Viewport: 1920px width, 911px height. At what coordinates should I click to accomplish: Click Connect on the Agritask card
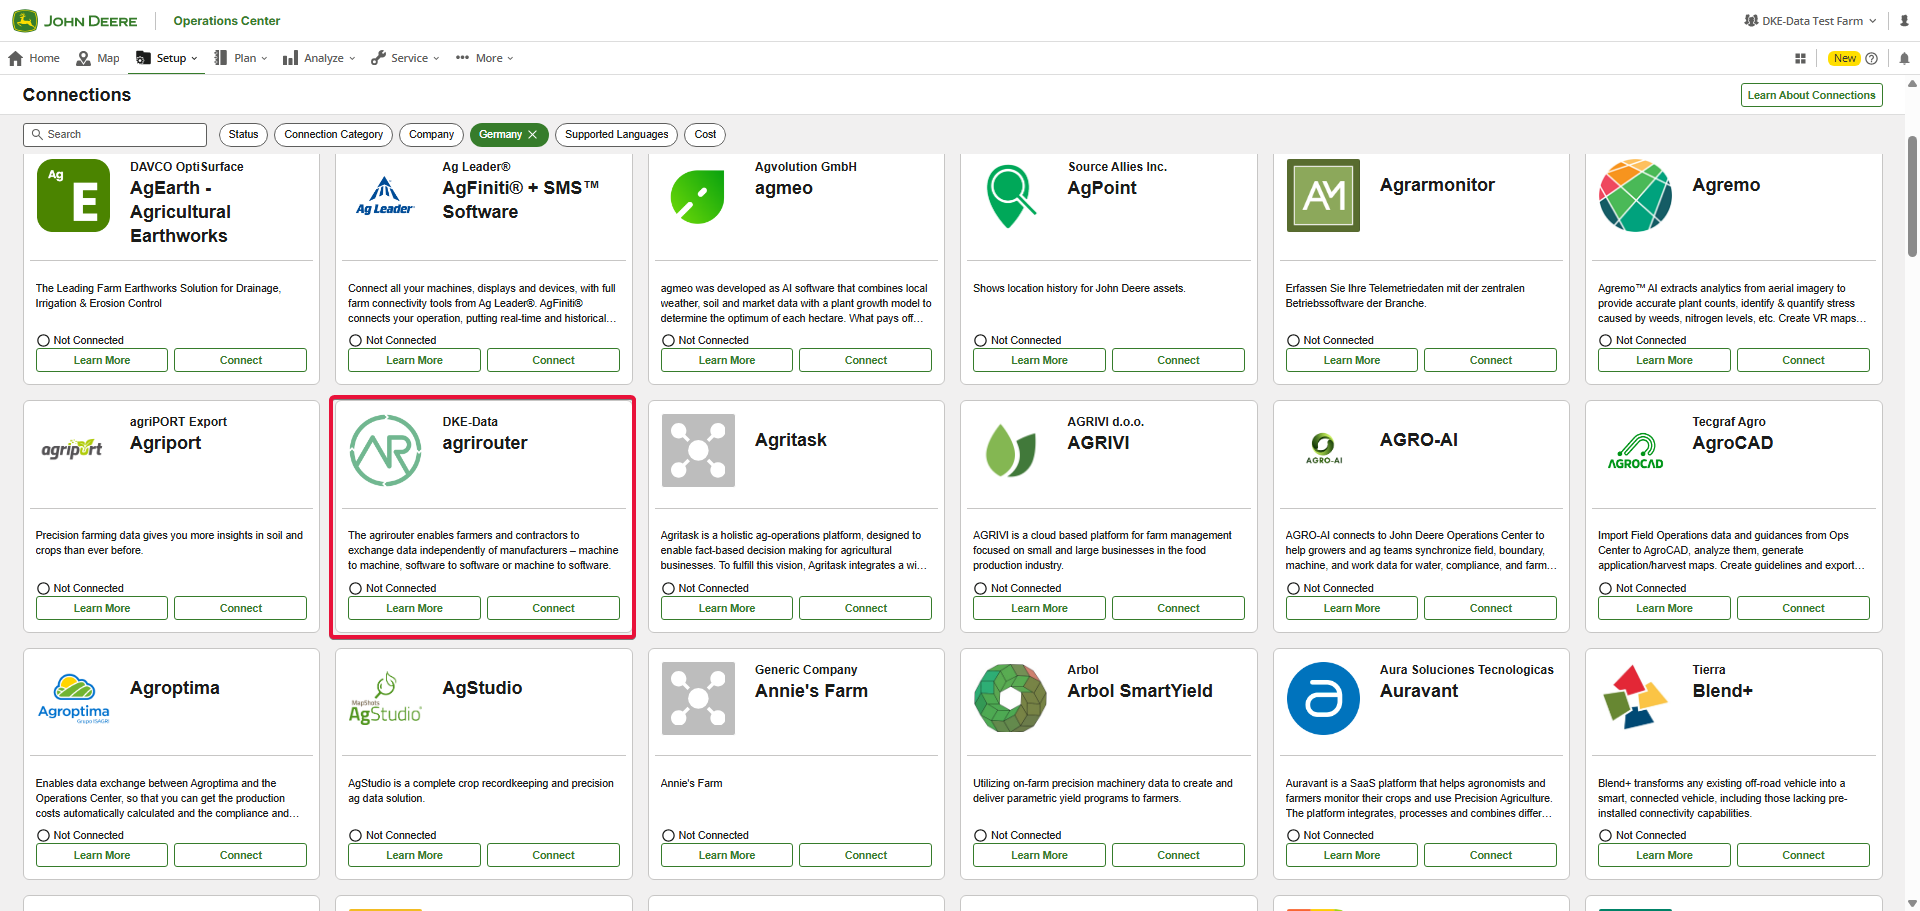865,608
